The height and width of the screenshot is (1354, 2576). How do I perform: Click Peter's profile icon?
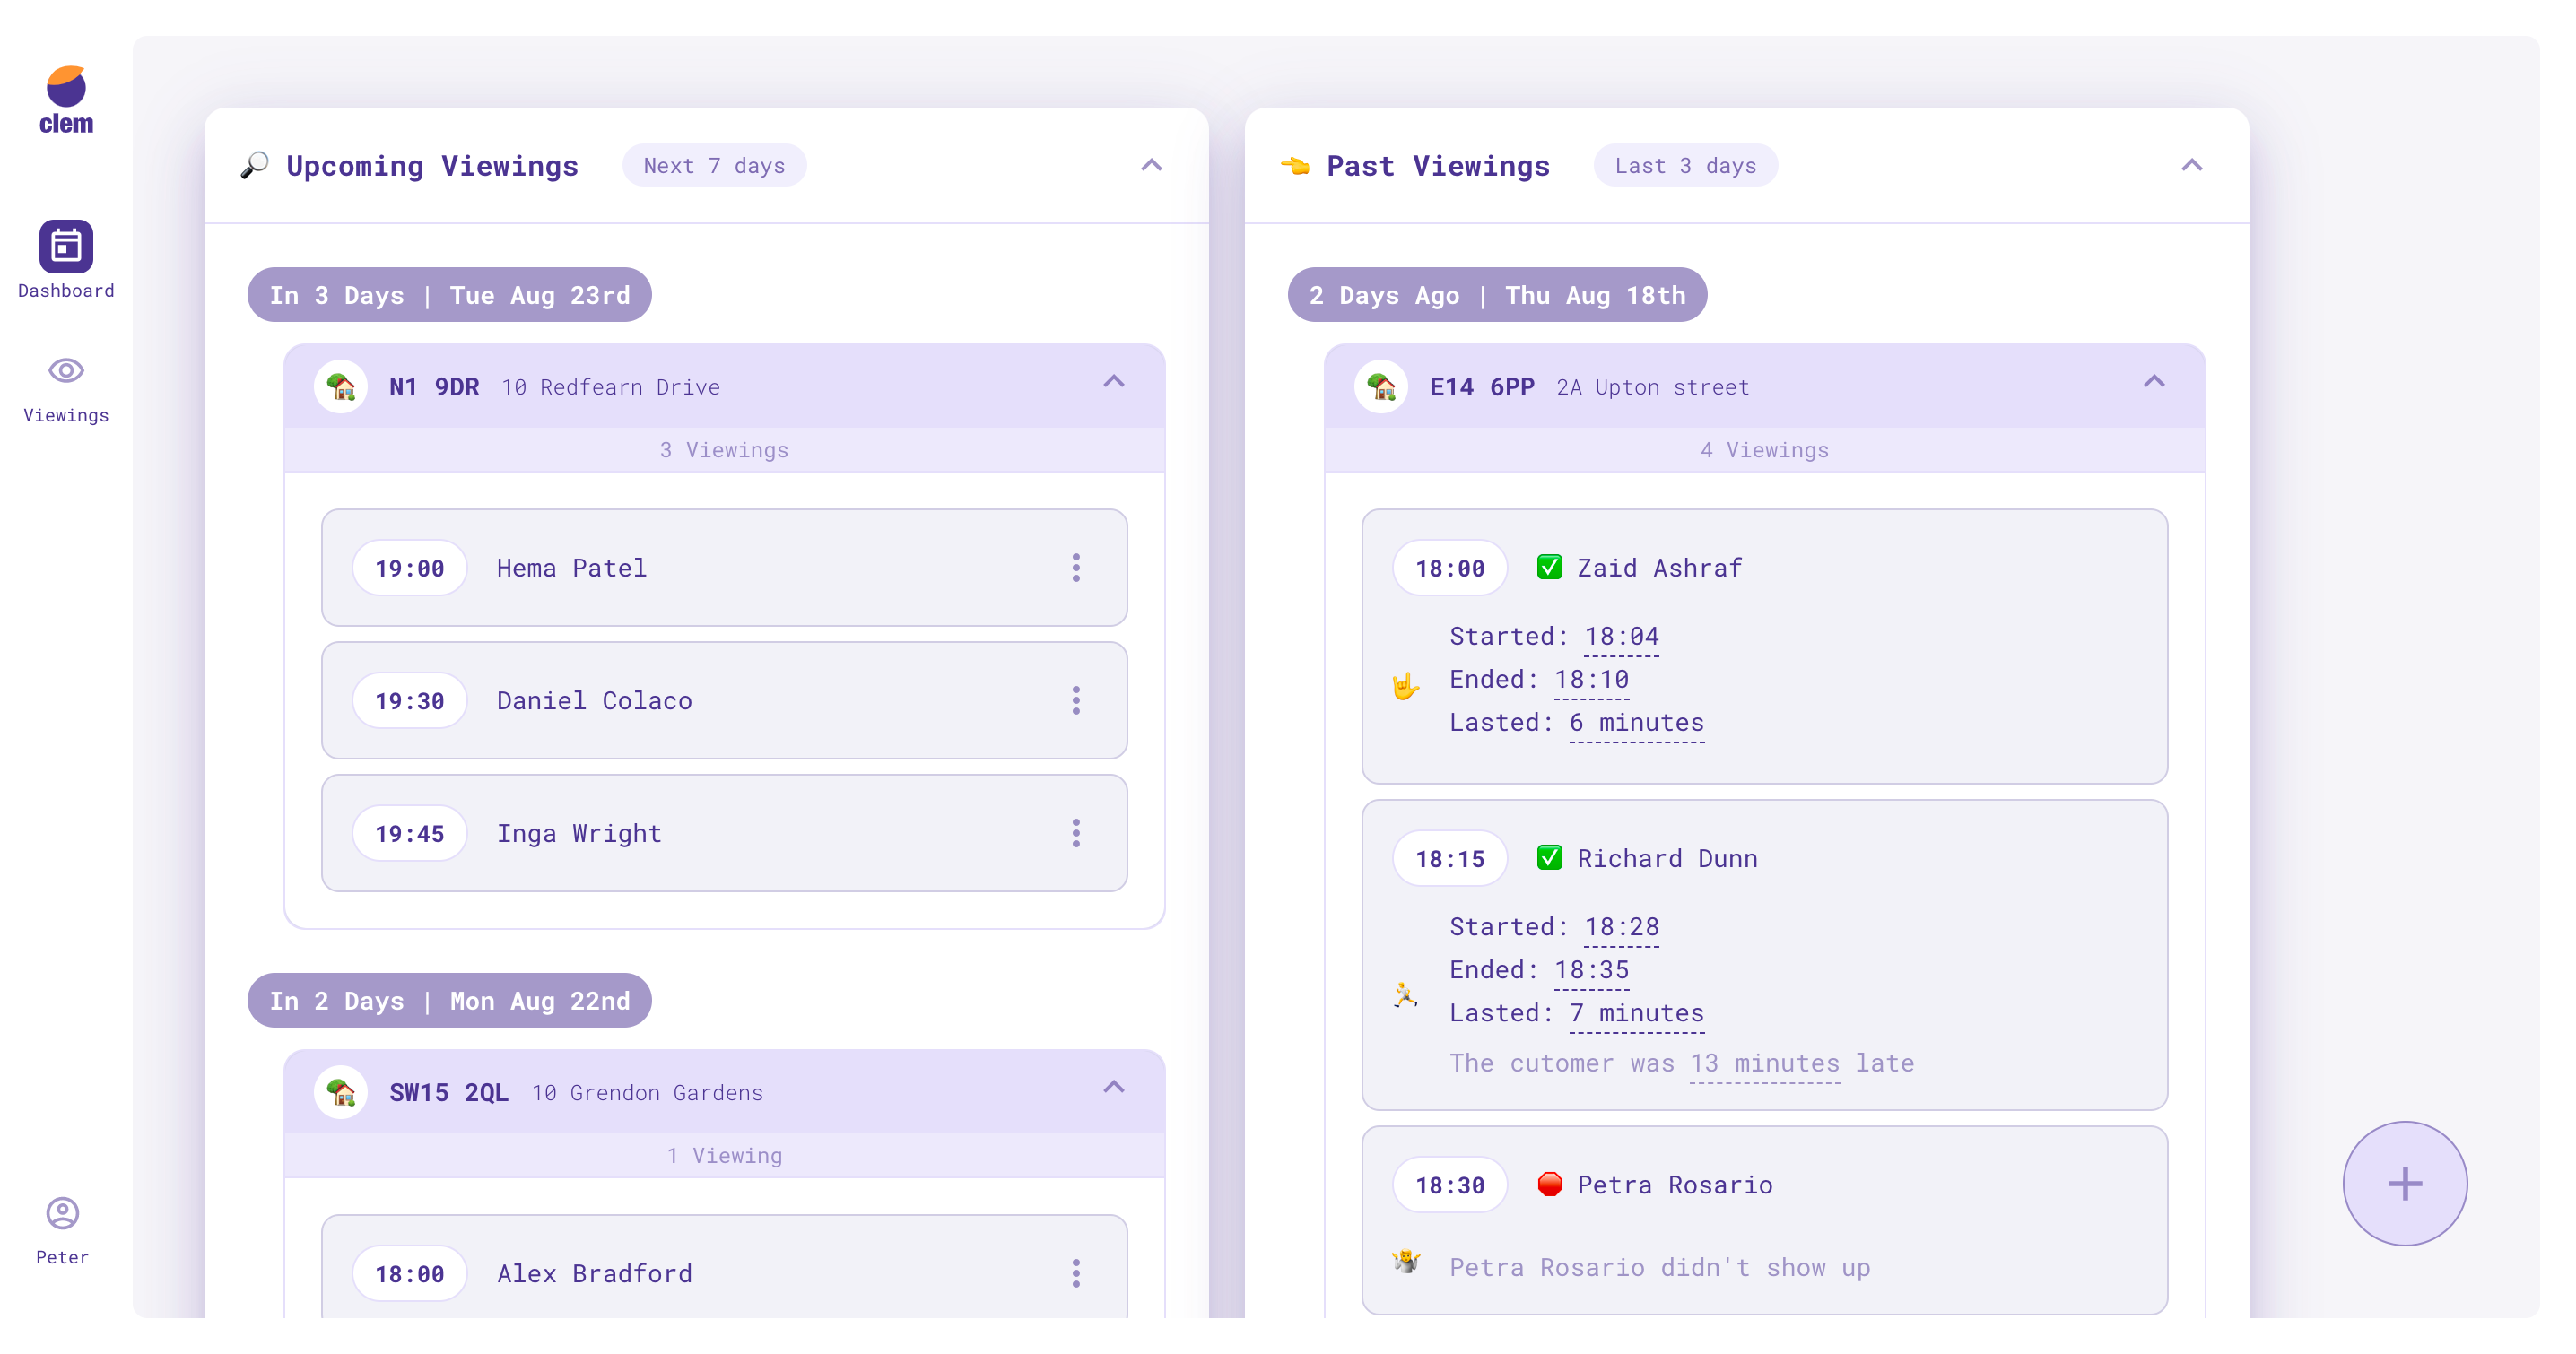tap(62, 1213)
